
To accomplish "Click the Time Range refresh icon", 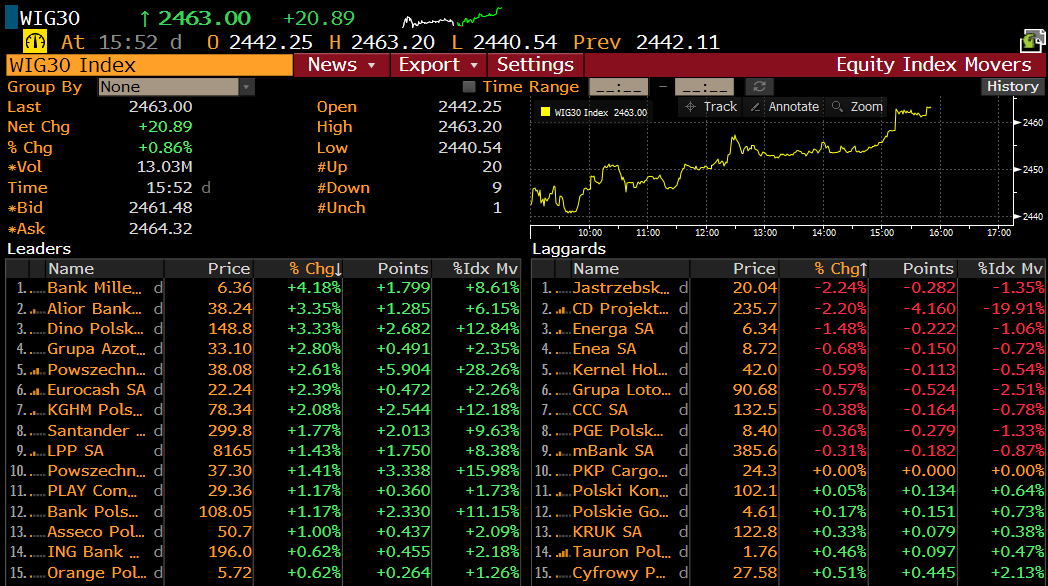I will (760, 87).
